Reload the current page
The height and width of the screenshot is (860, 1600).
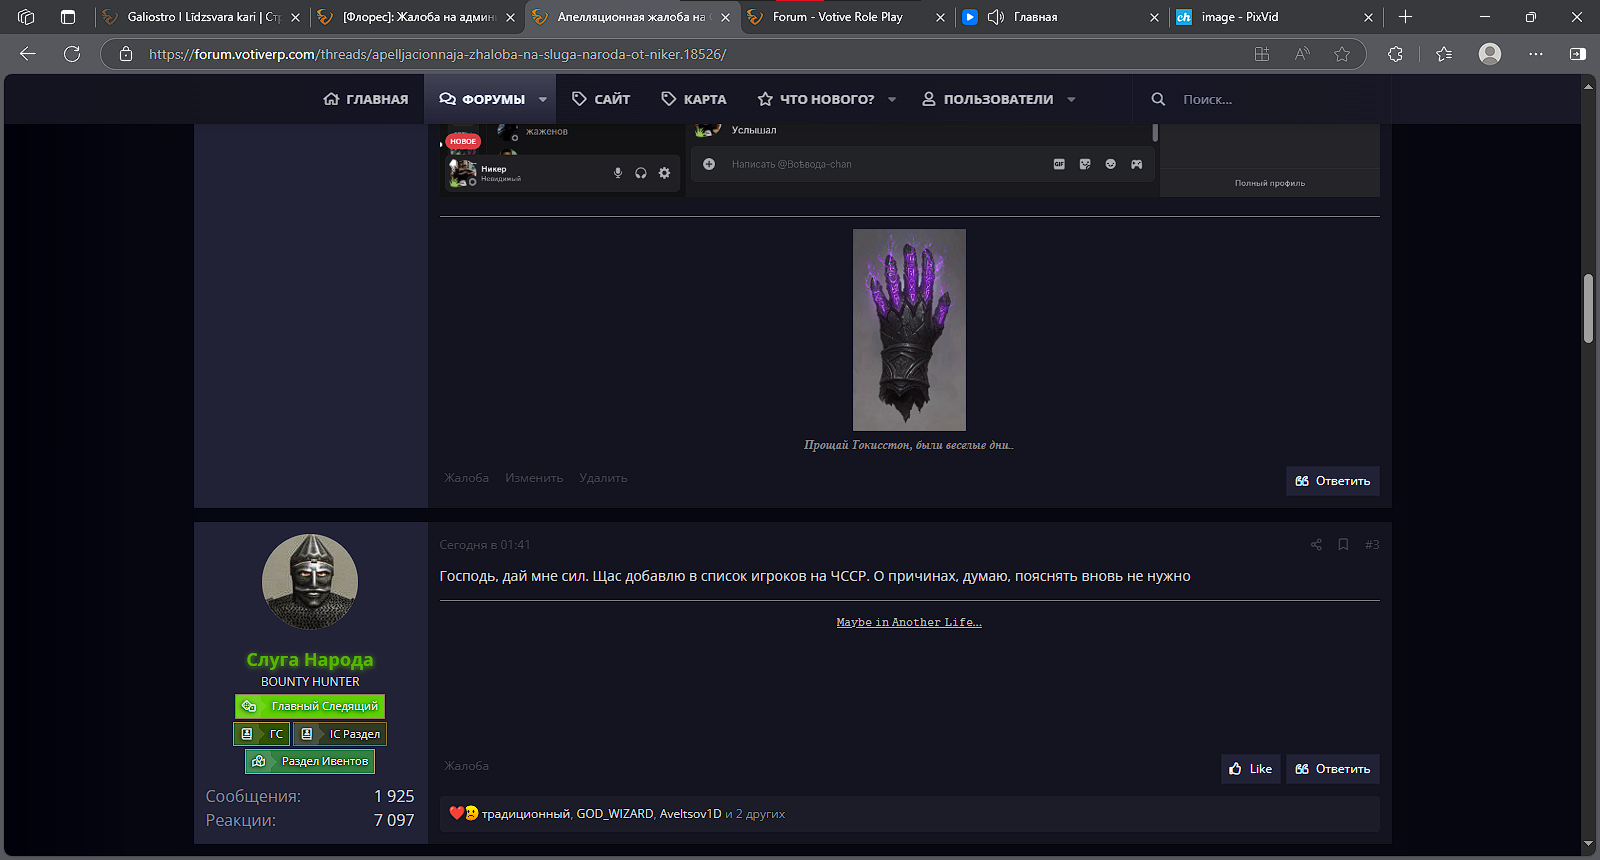click(72, 54)
